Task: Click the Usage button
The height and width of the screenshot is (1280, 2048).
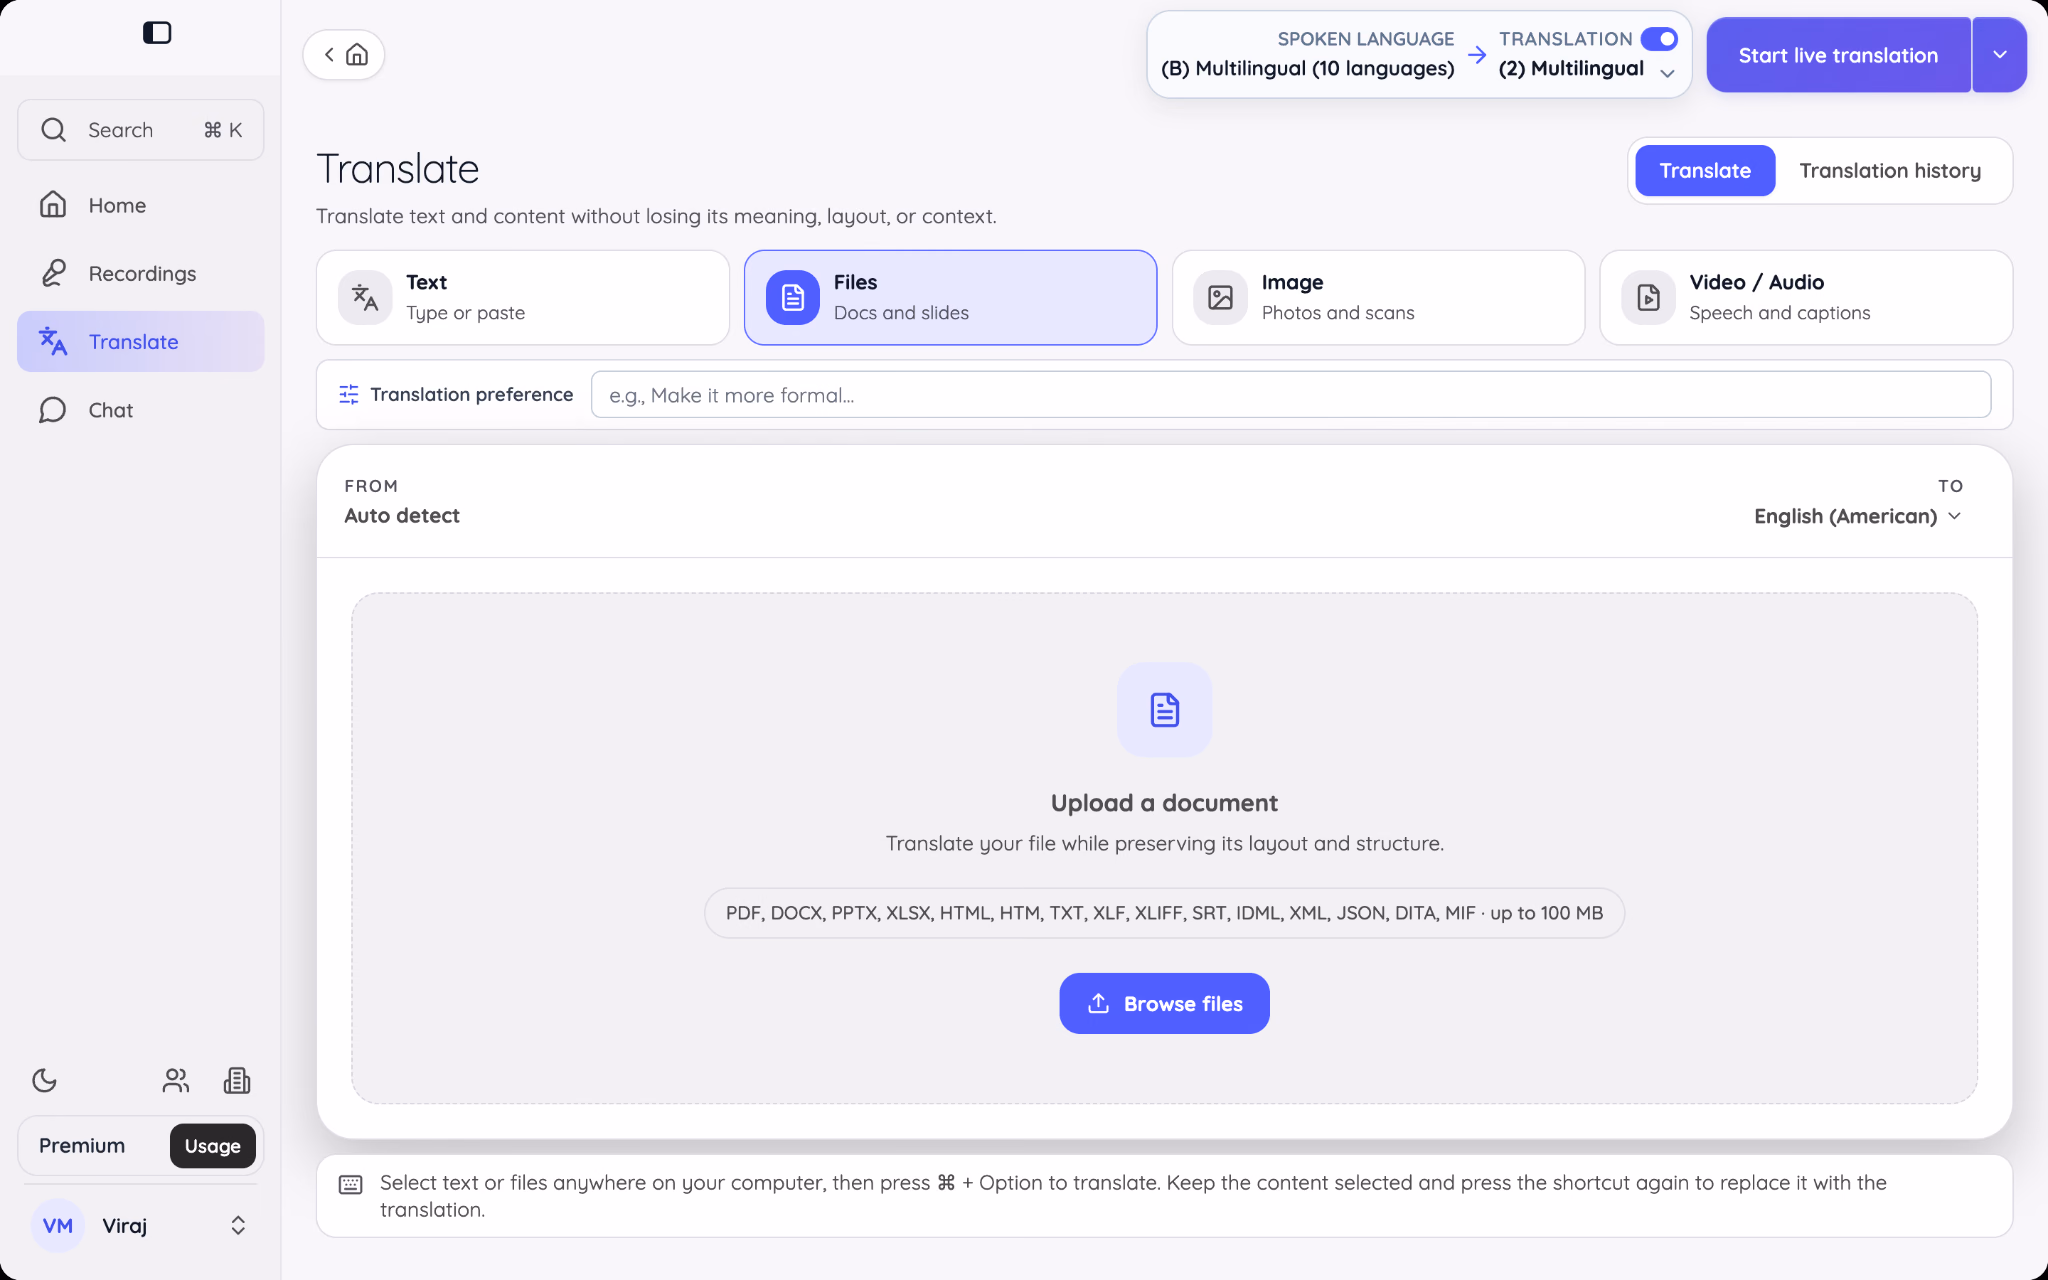Action: pyautogui.click(x=212, y=1146)
